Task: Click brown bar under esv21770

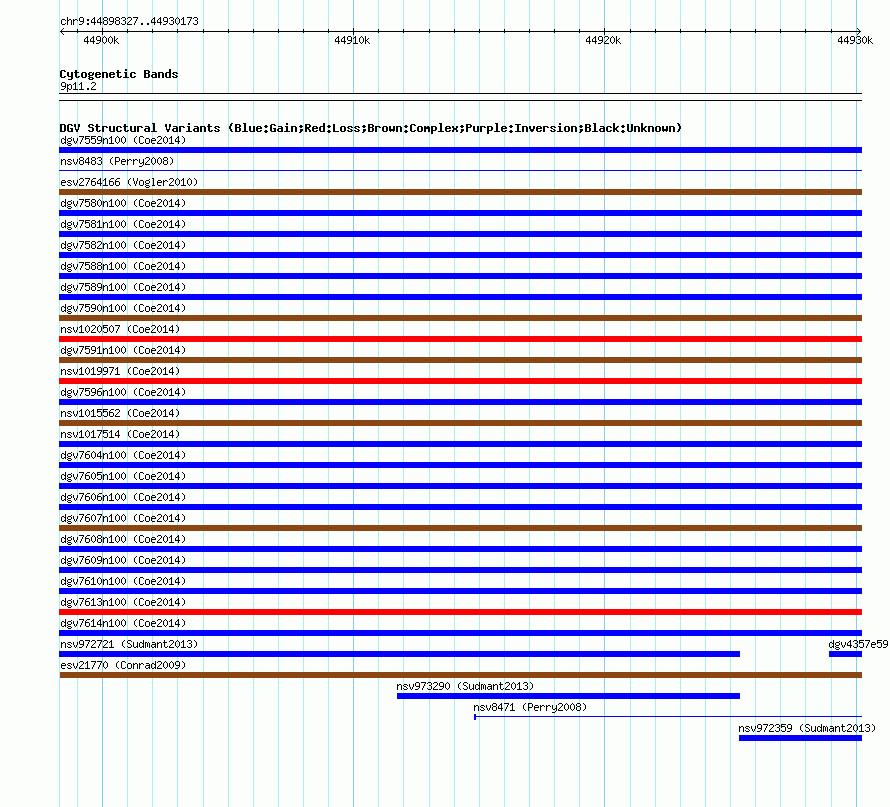Action: (460, 675)
